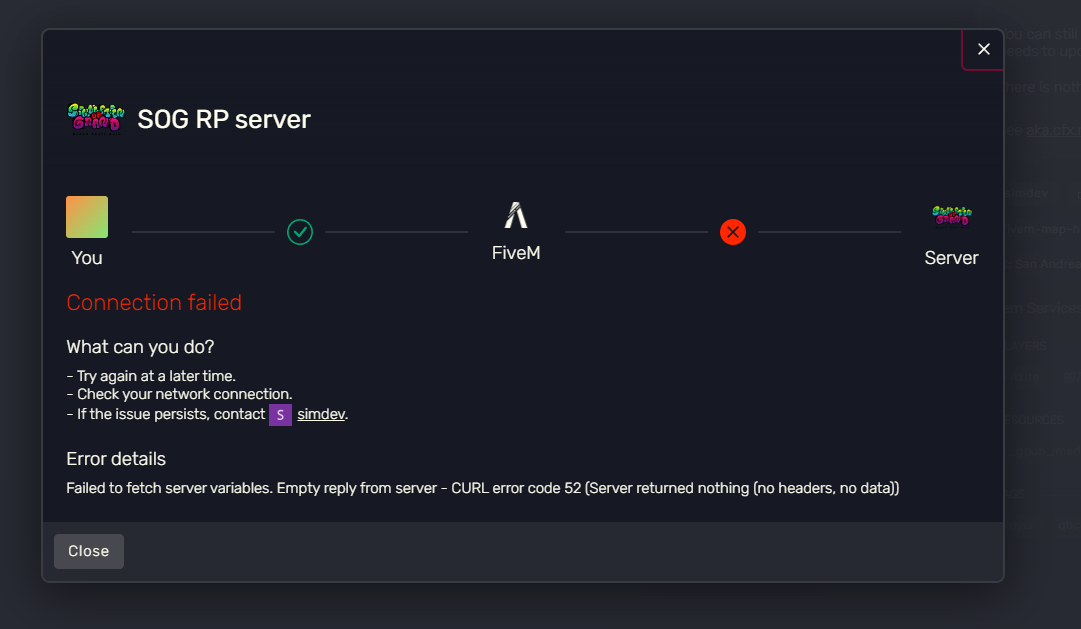Select the SOG RP server title text
Image resolution: width=1081 pixels, height=629 pixels.
click(224, 119)
